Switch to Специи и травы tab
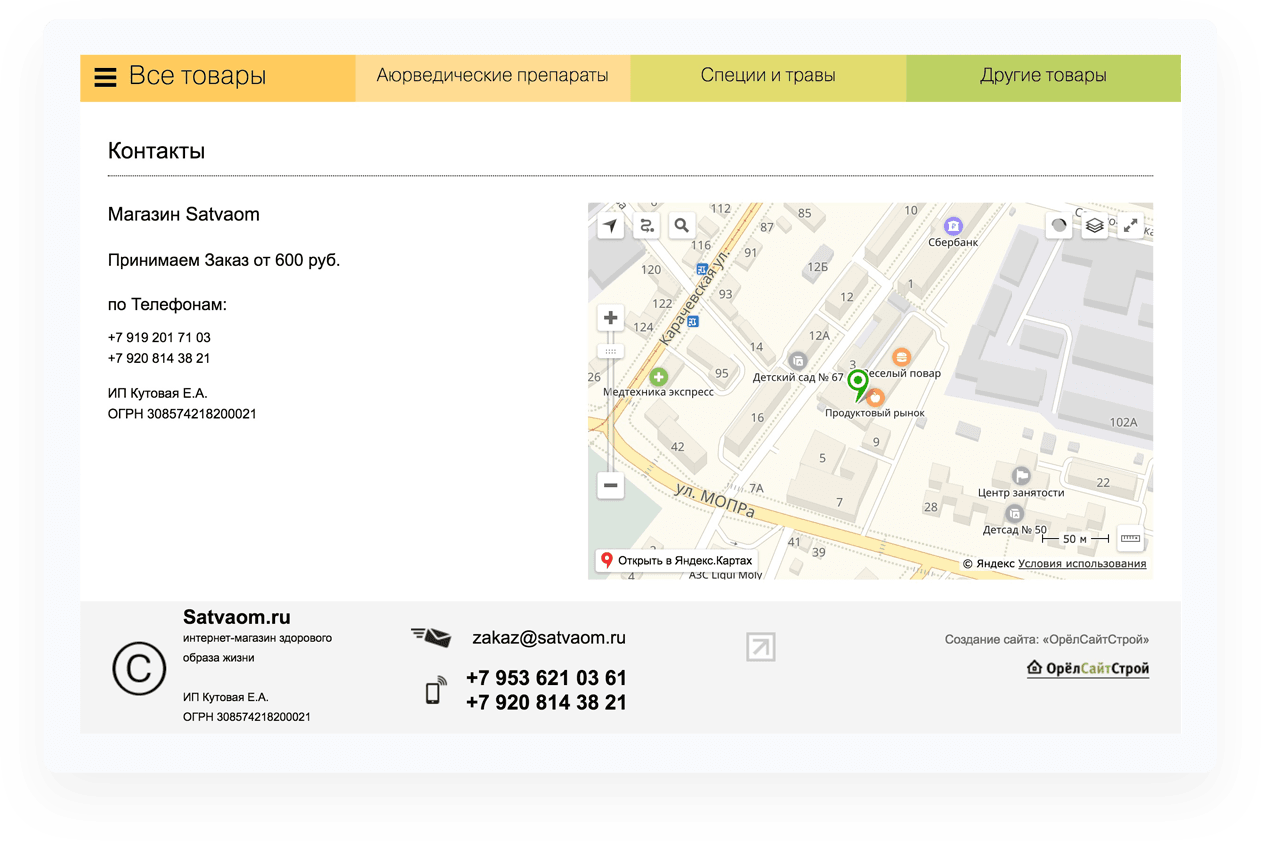The height and width of the screenshot is (841, 1261). point(768,76)
